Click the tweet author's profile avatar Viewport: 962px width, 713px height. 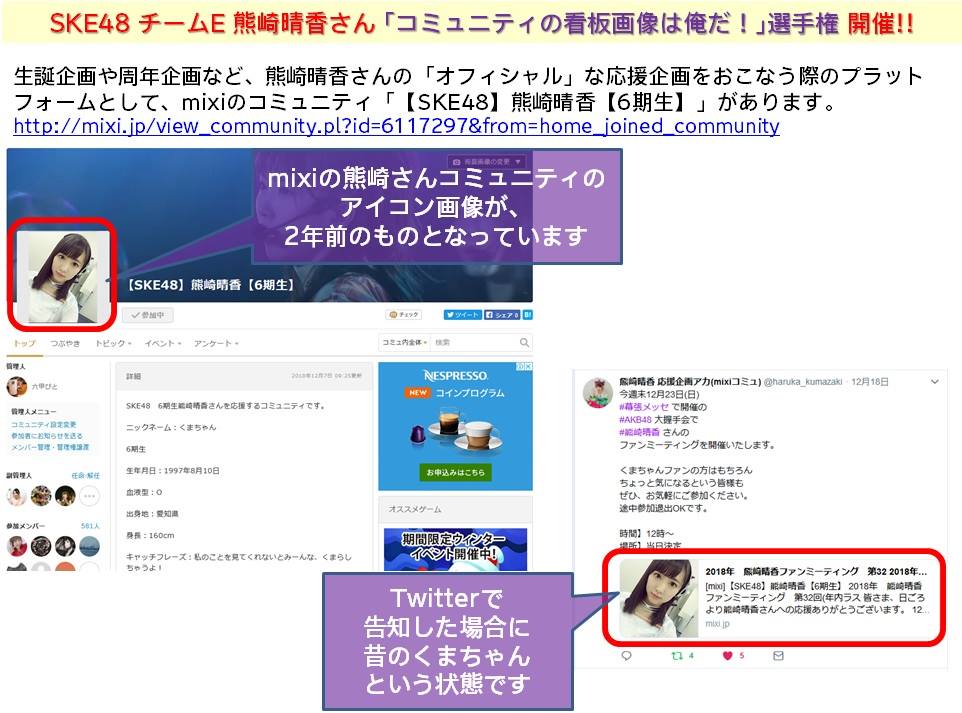597,393
